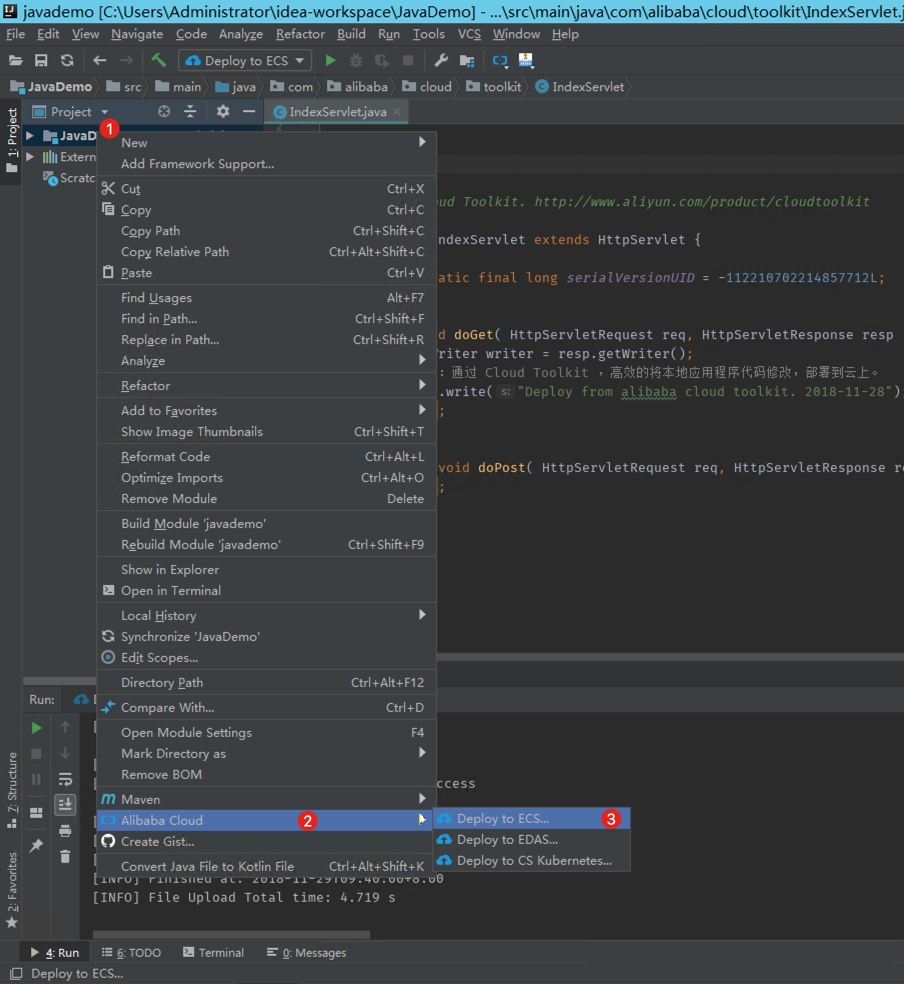
Task: Click the Alibaba Cloud toolbar icon
Action: point(500,61)
